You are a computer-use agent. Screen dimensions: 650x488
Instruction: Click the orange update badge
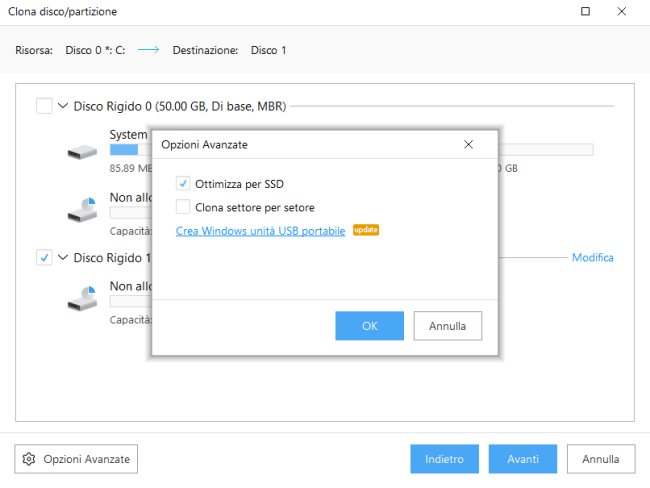point(365,230)
